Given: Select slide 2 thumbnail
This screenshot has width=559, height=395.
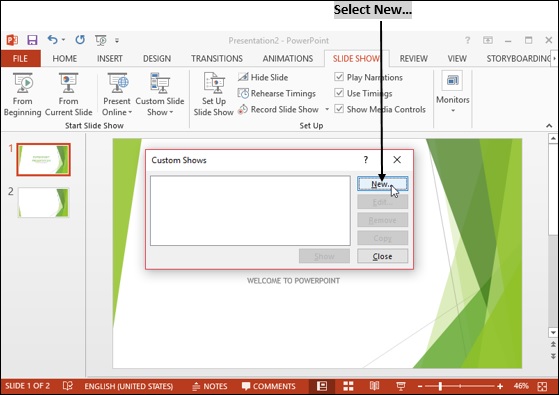Looking at the screenshot, I should (43, 202).
